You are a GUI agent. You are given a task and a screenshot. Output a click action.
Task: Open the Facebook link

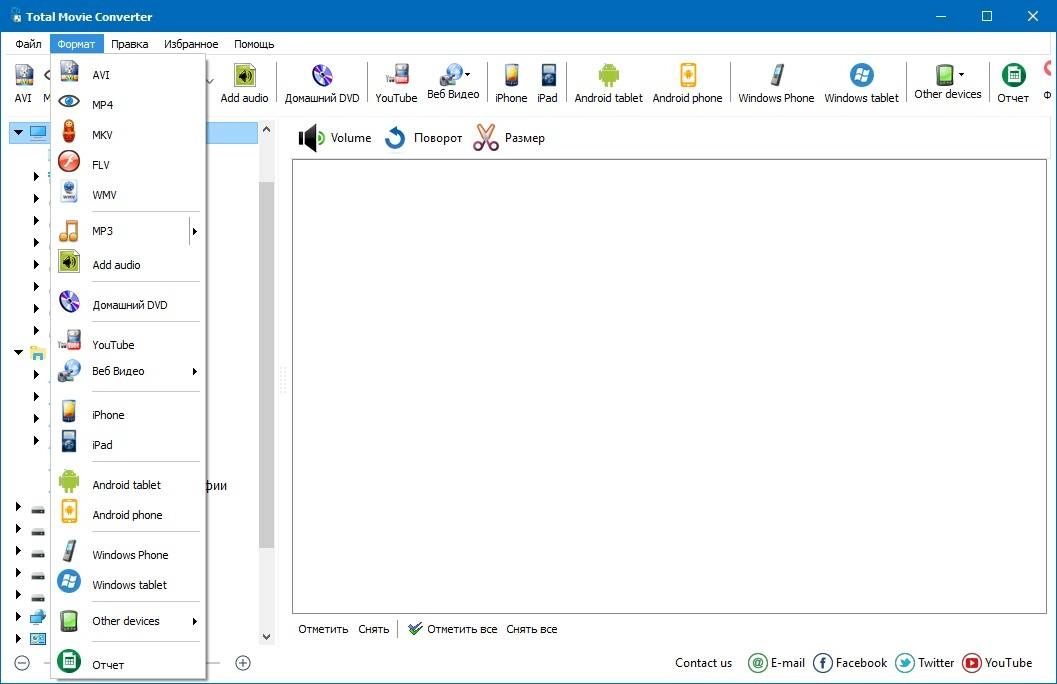click(x=849, y=662)
